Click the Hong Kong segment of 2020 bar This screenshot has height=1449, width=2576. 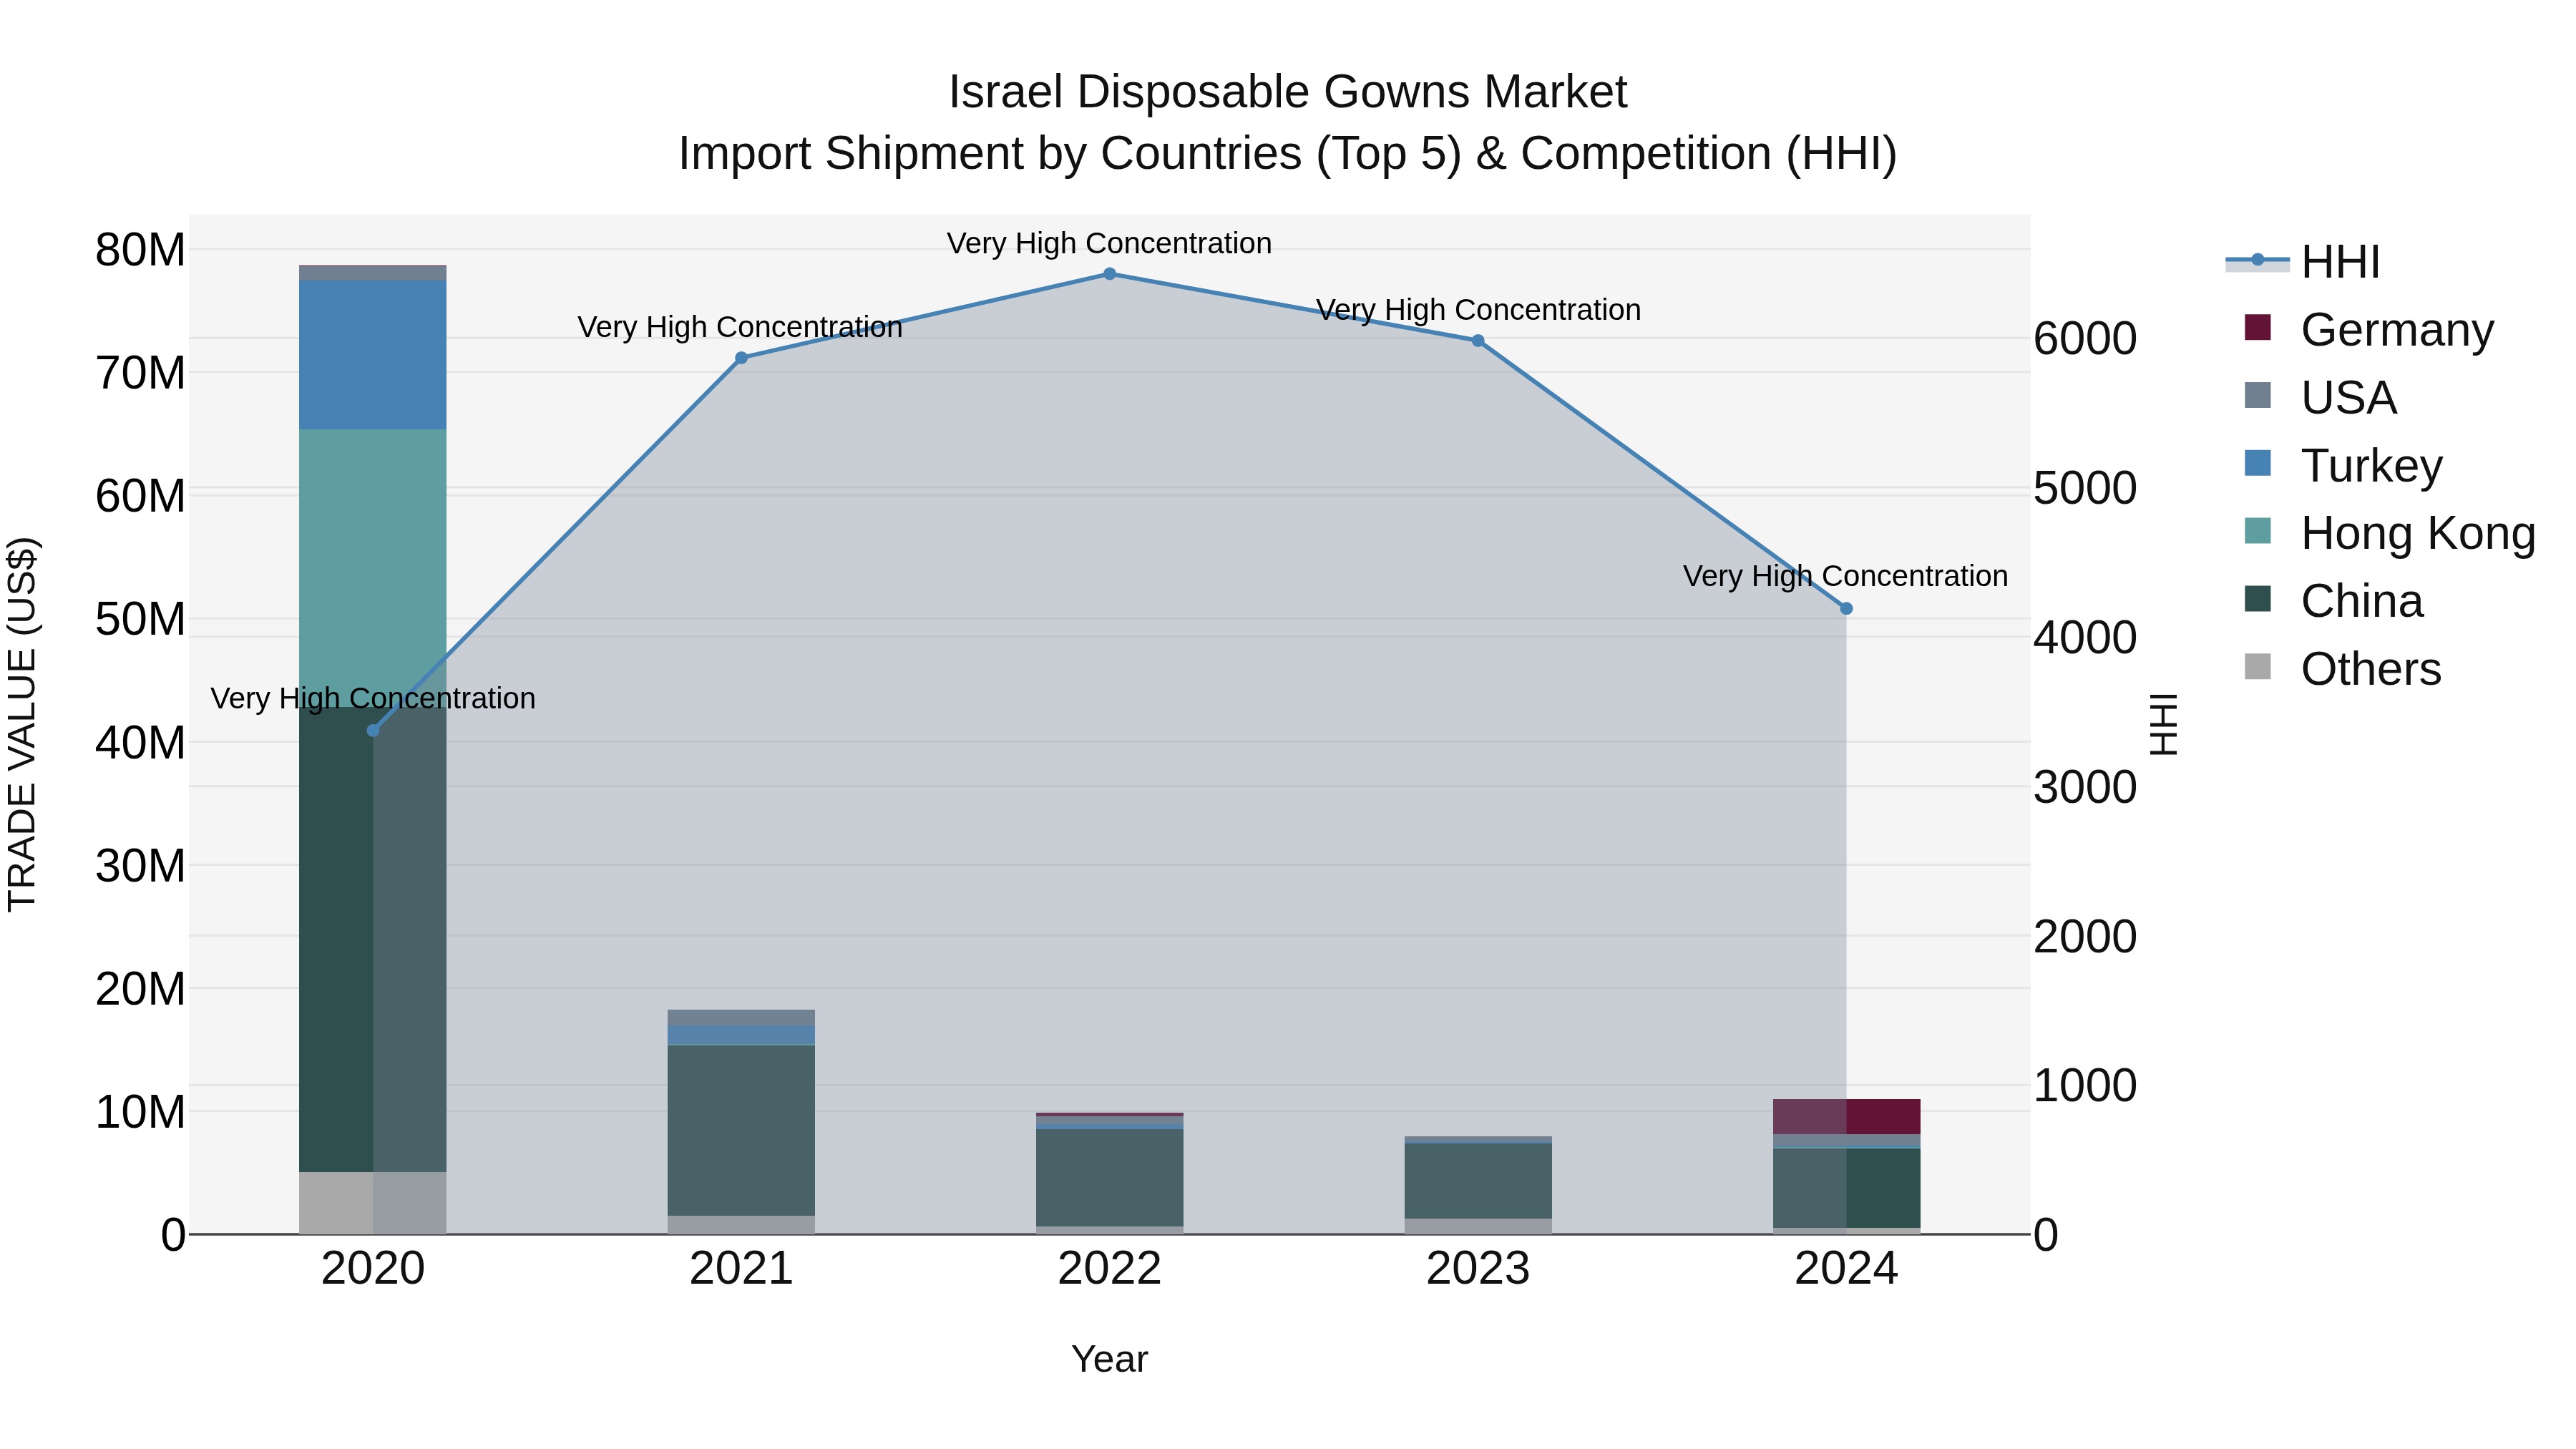(x=373, y=568)
